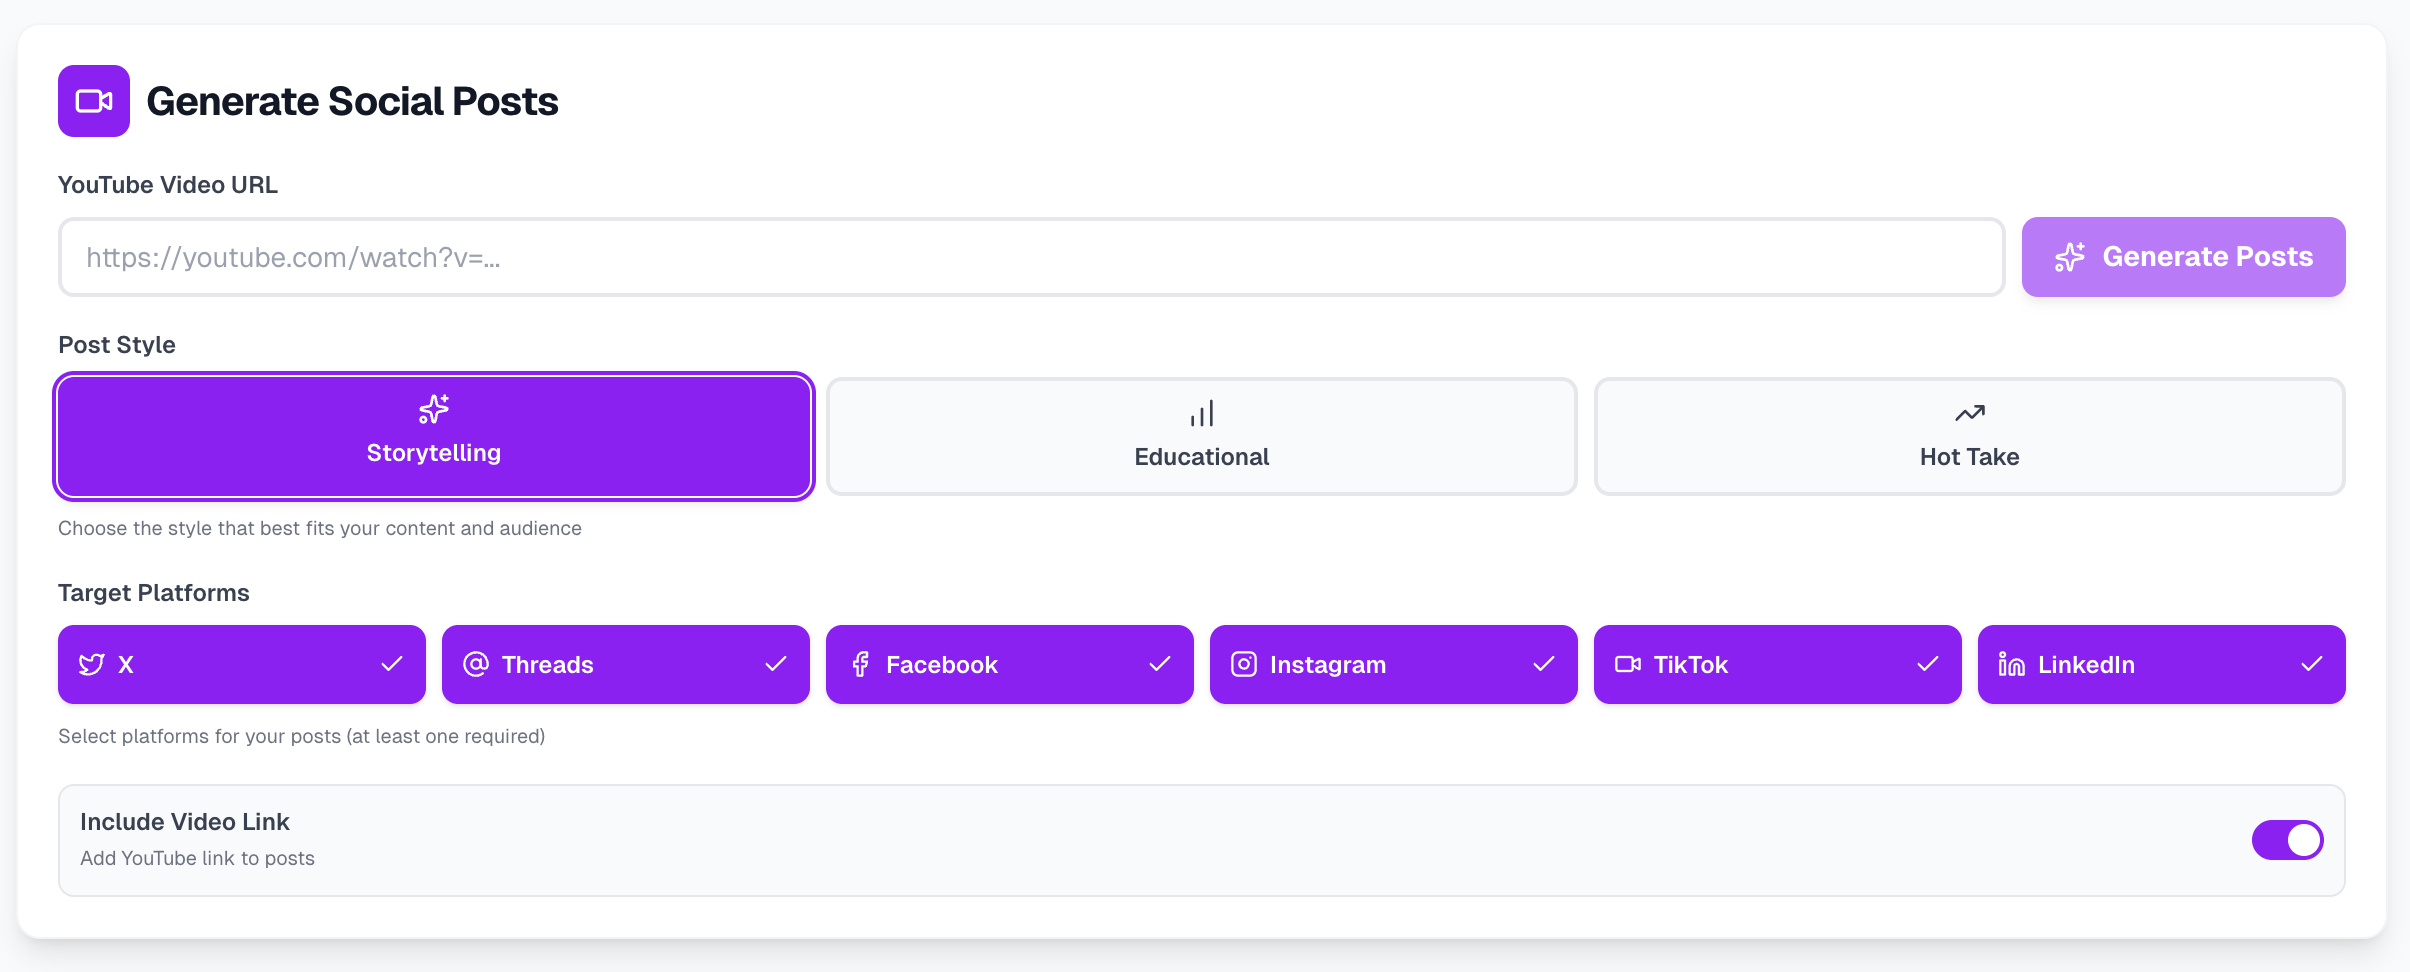
Task: Select the Hot Take post style
Action: [x=1970, y=436]
